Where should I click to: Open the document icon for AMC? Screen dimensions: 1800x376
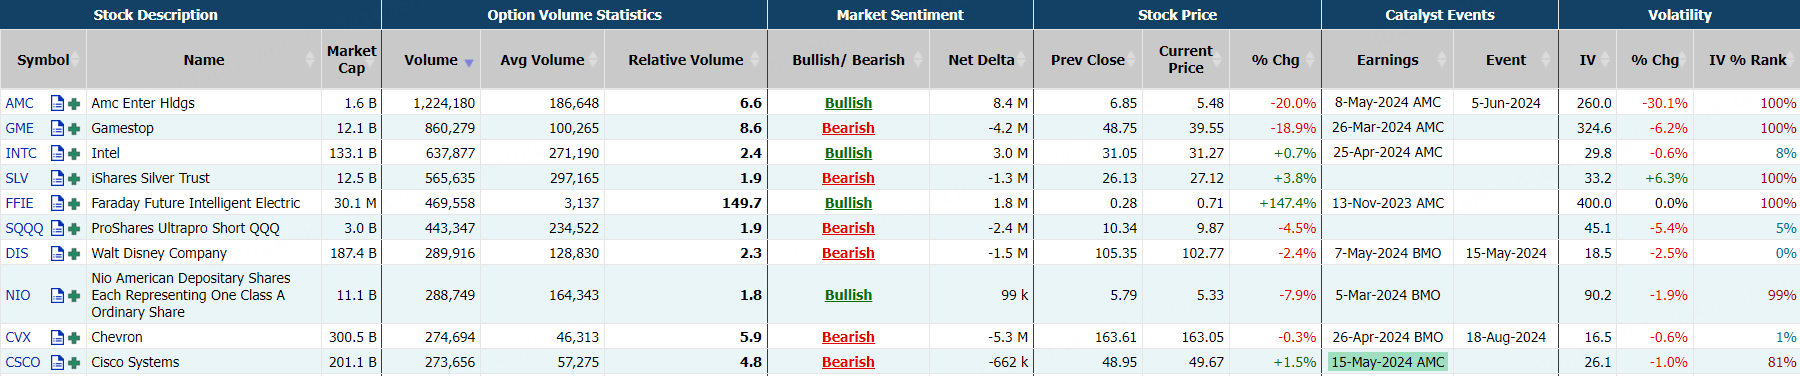(x=57, y=103)
